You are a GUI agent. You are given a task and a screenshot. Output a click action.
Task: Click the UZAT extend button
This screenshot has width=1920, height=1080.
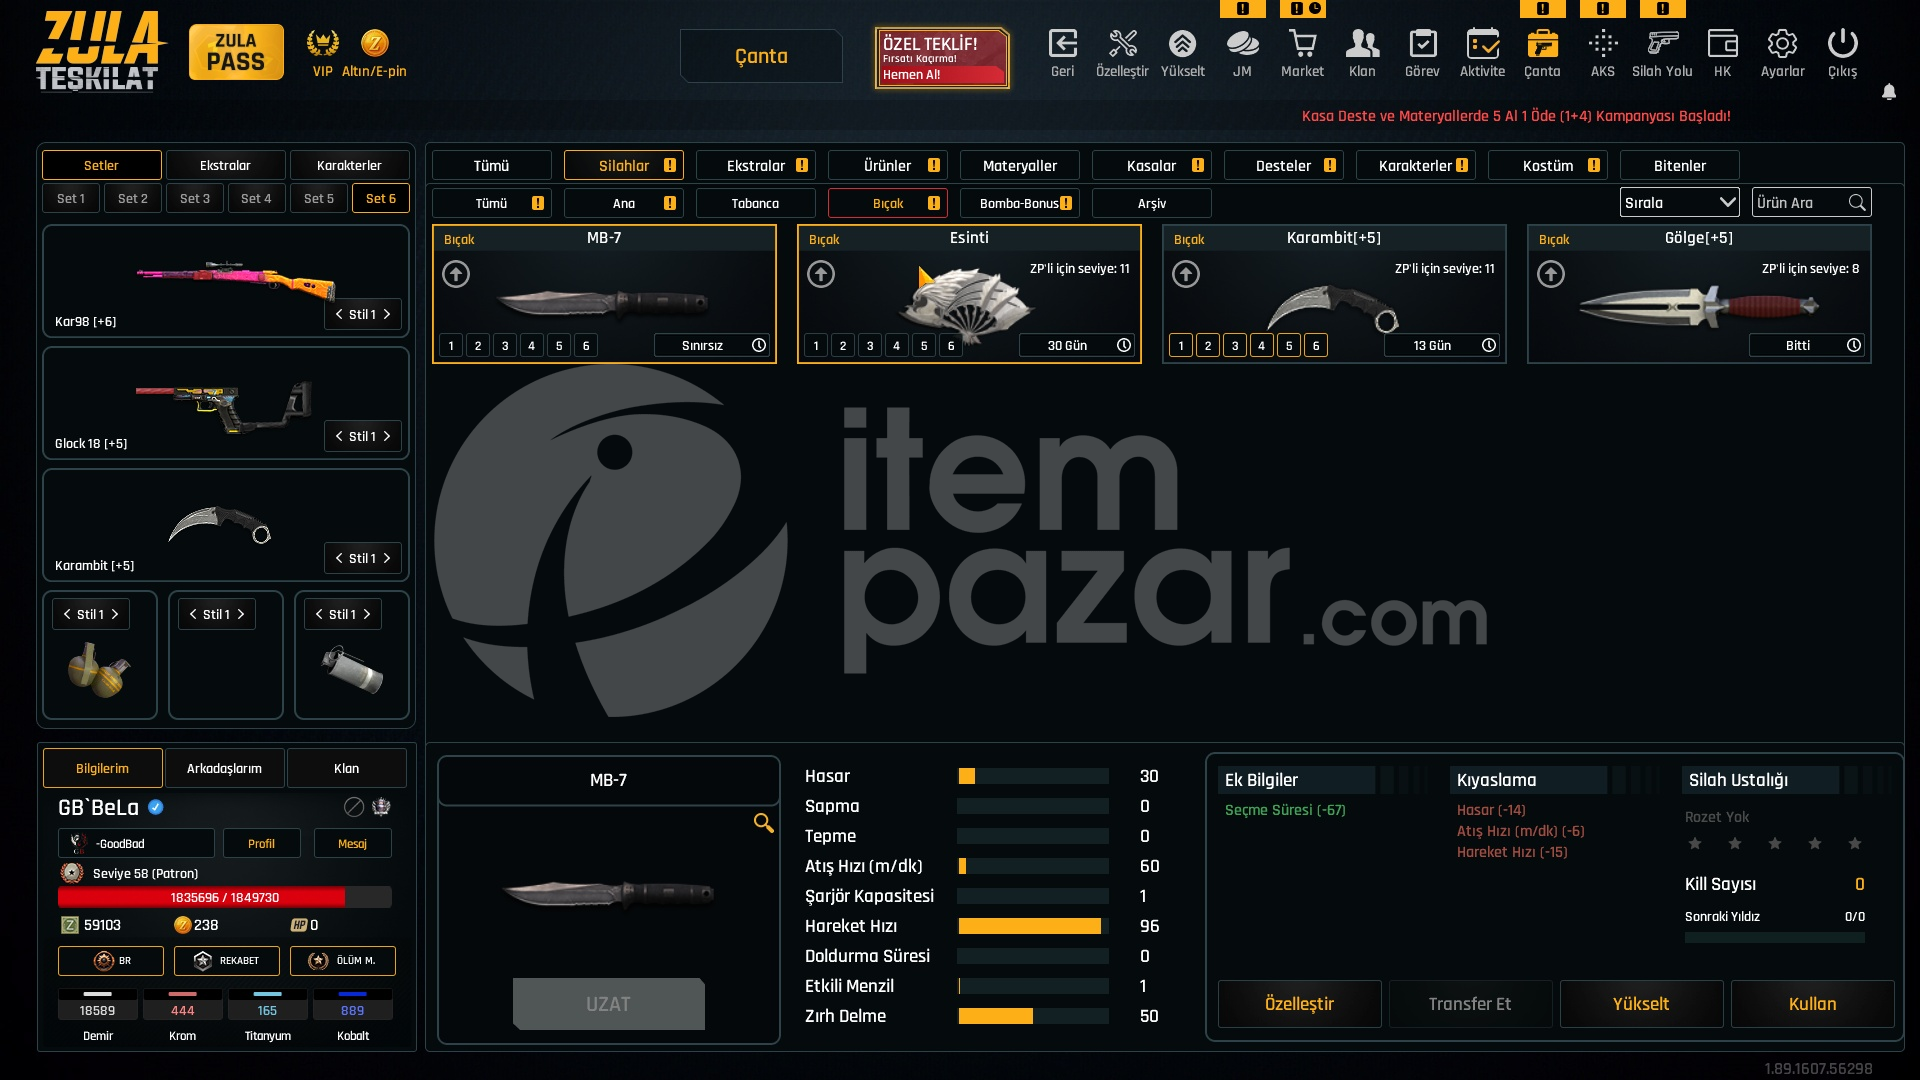click(608, 1004)
